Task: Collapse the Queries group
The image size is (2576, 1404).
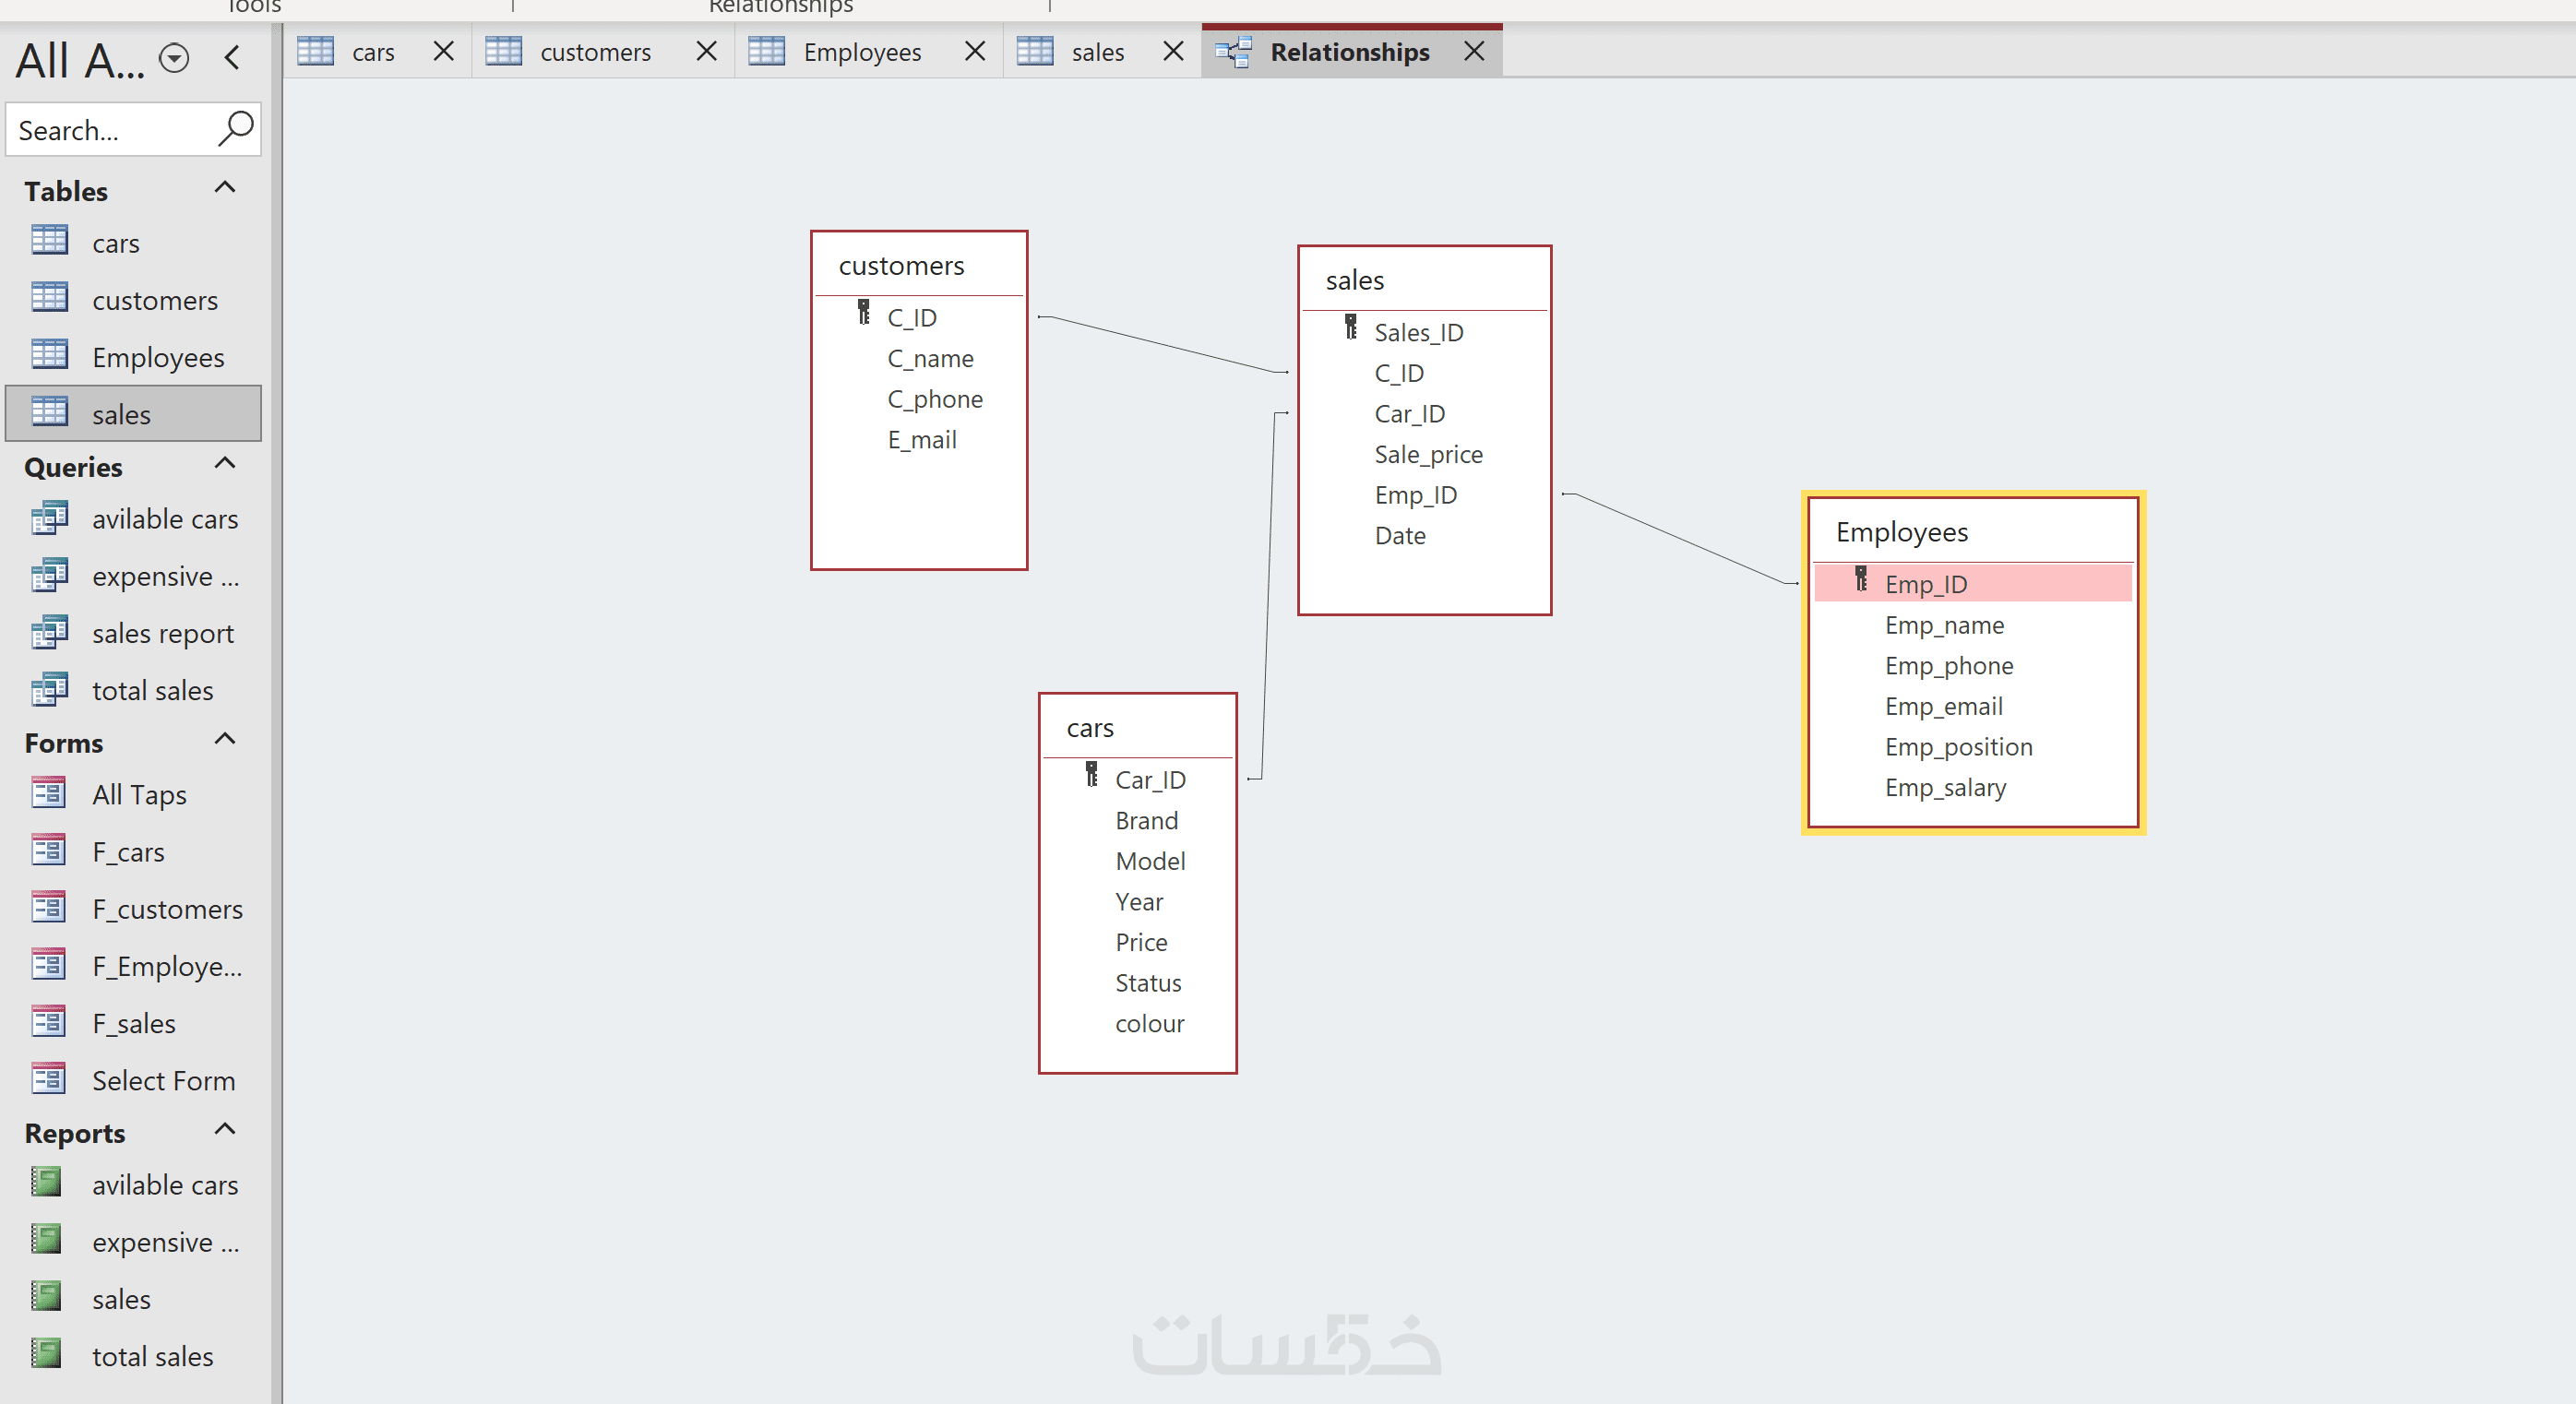Action: pyautogui.click(x=225, y=464)
